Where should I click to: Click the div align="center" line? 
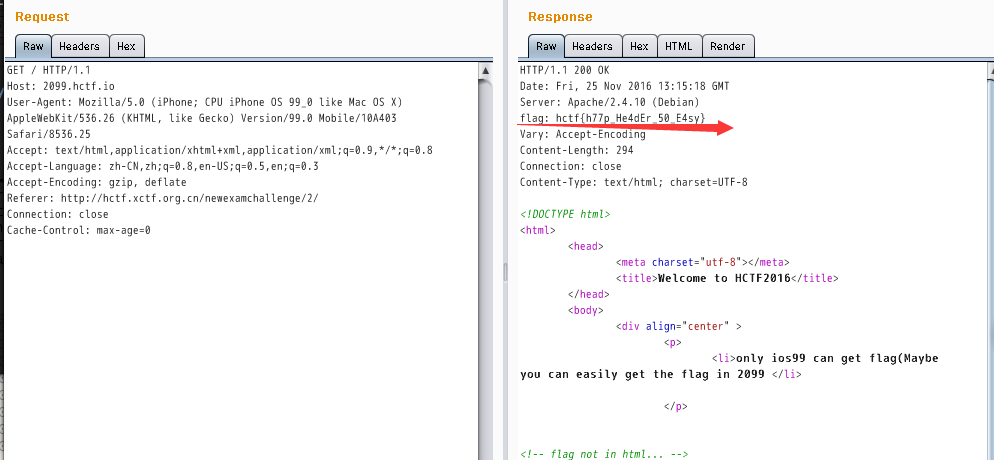coord(678,327)
